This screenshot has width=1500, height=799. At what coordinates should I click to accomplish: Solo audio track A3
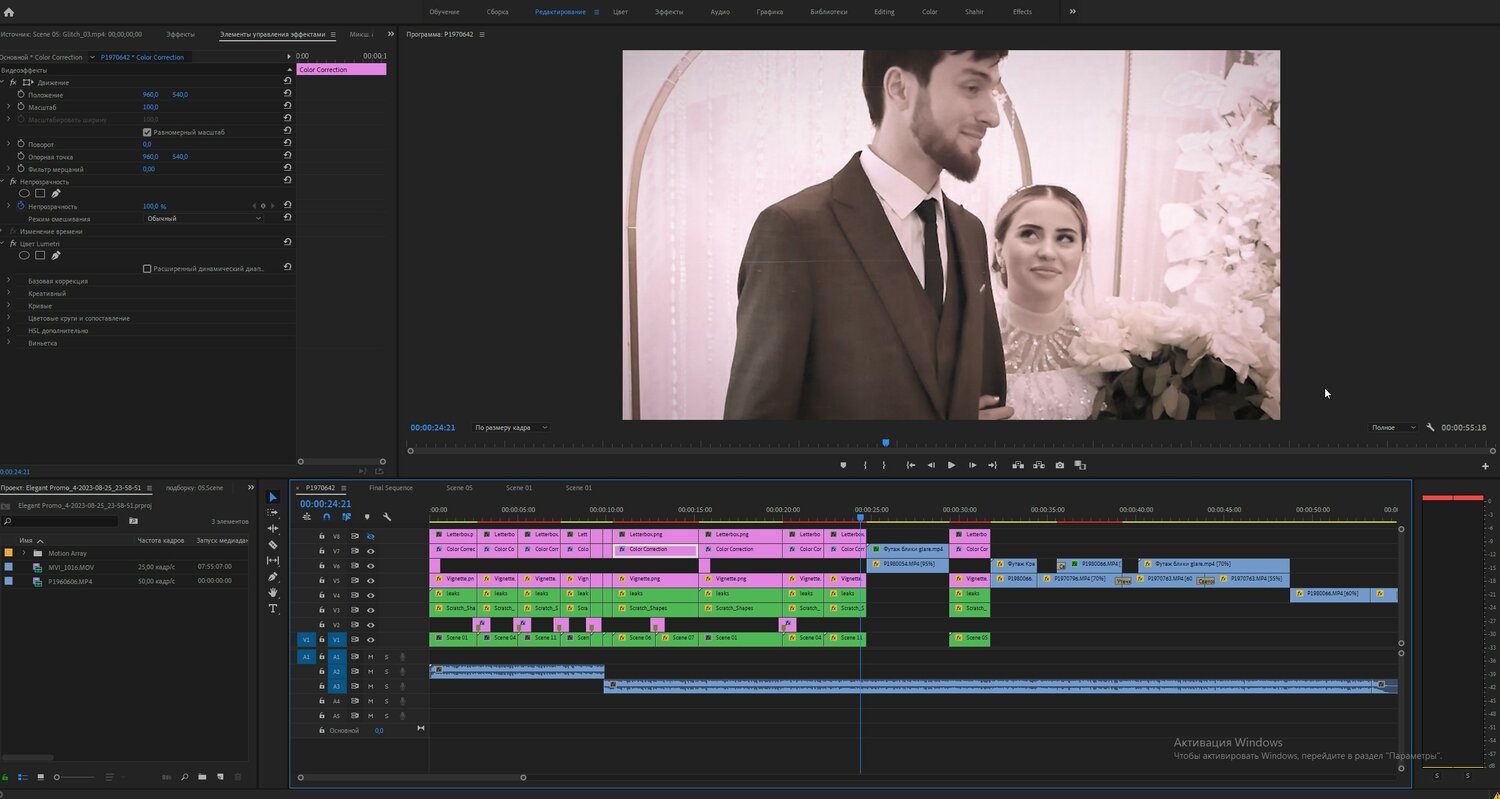coord(386,686)
